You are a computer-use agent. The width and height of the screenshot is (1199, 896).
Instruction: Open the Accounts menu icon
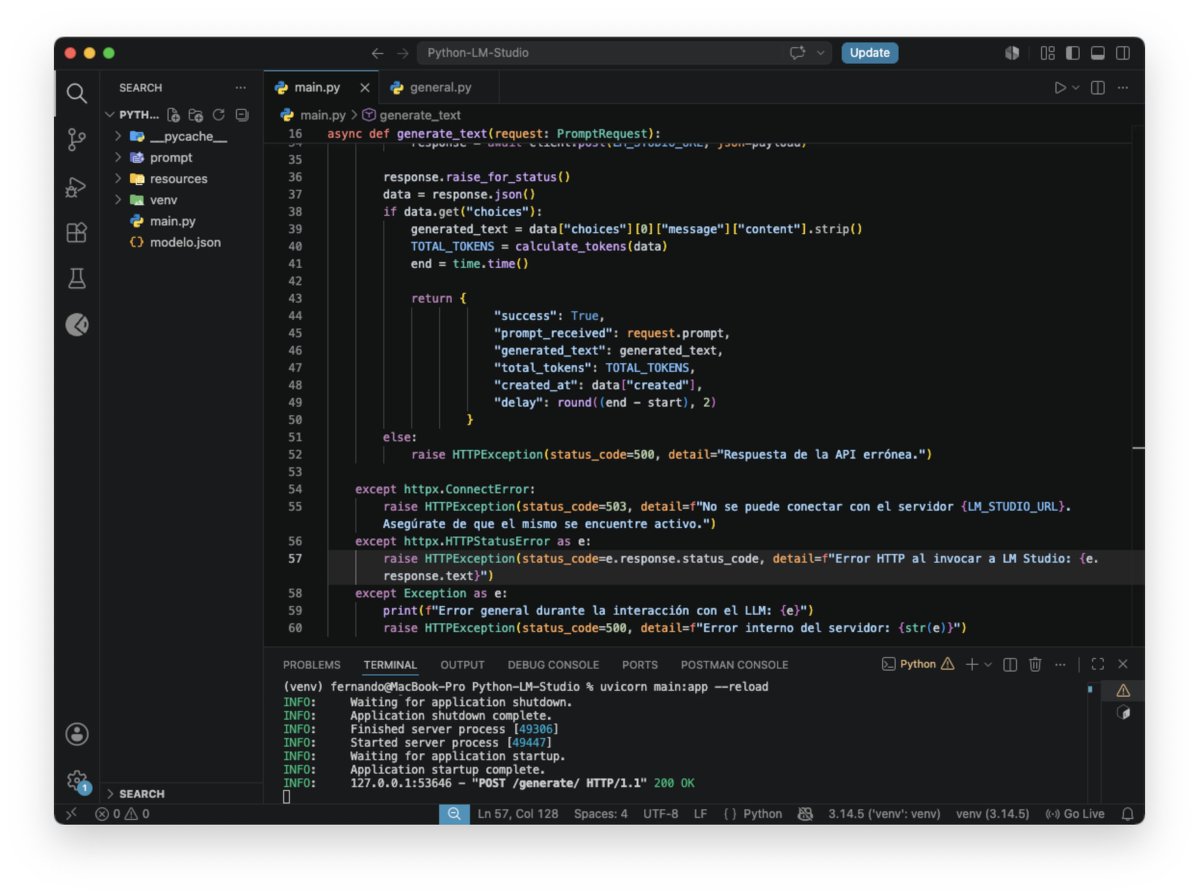76,734
